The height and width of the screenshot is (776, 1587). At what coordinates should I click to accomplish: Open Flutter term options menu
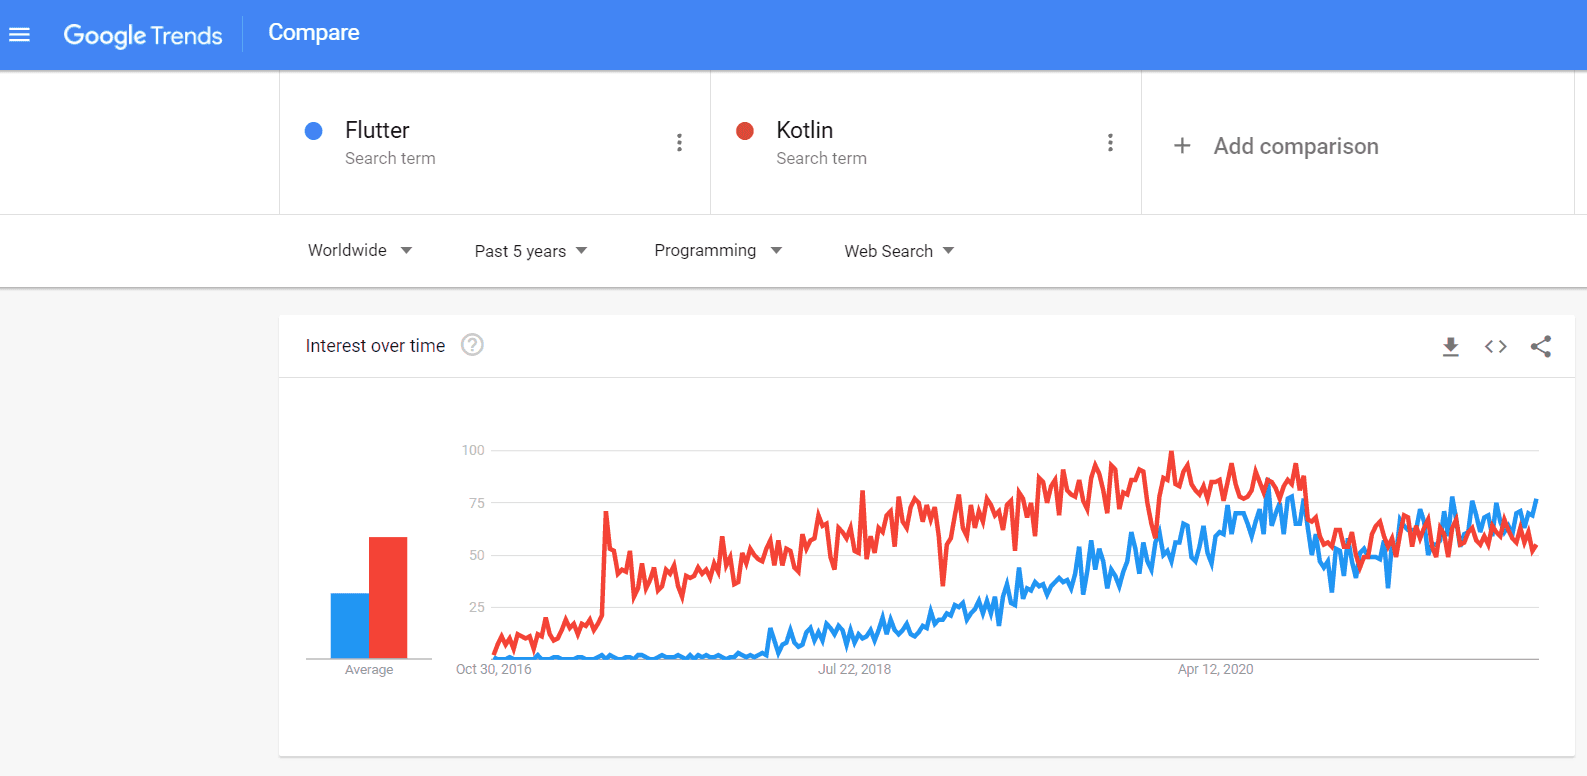679,143
